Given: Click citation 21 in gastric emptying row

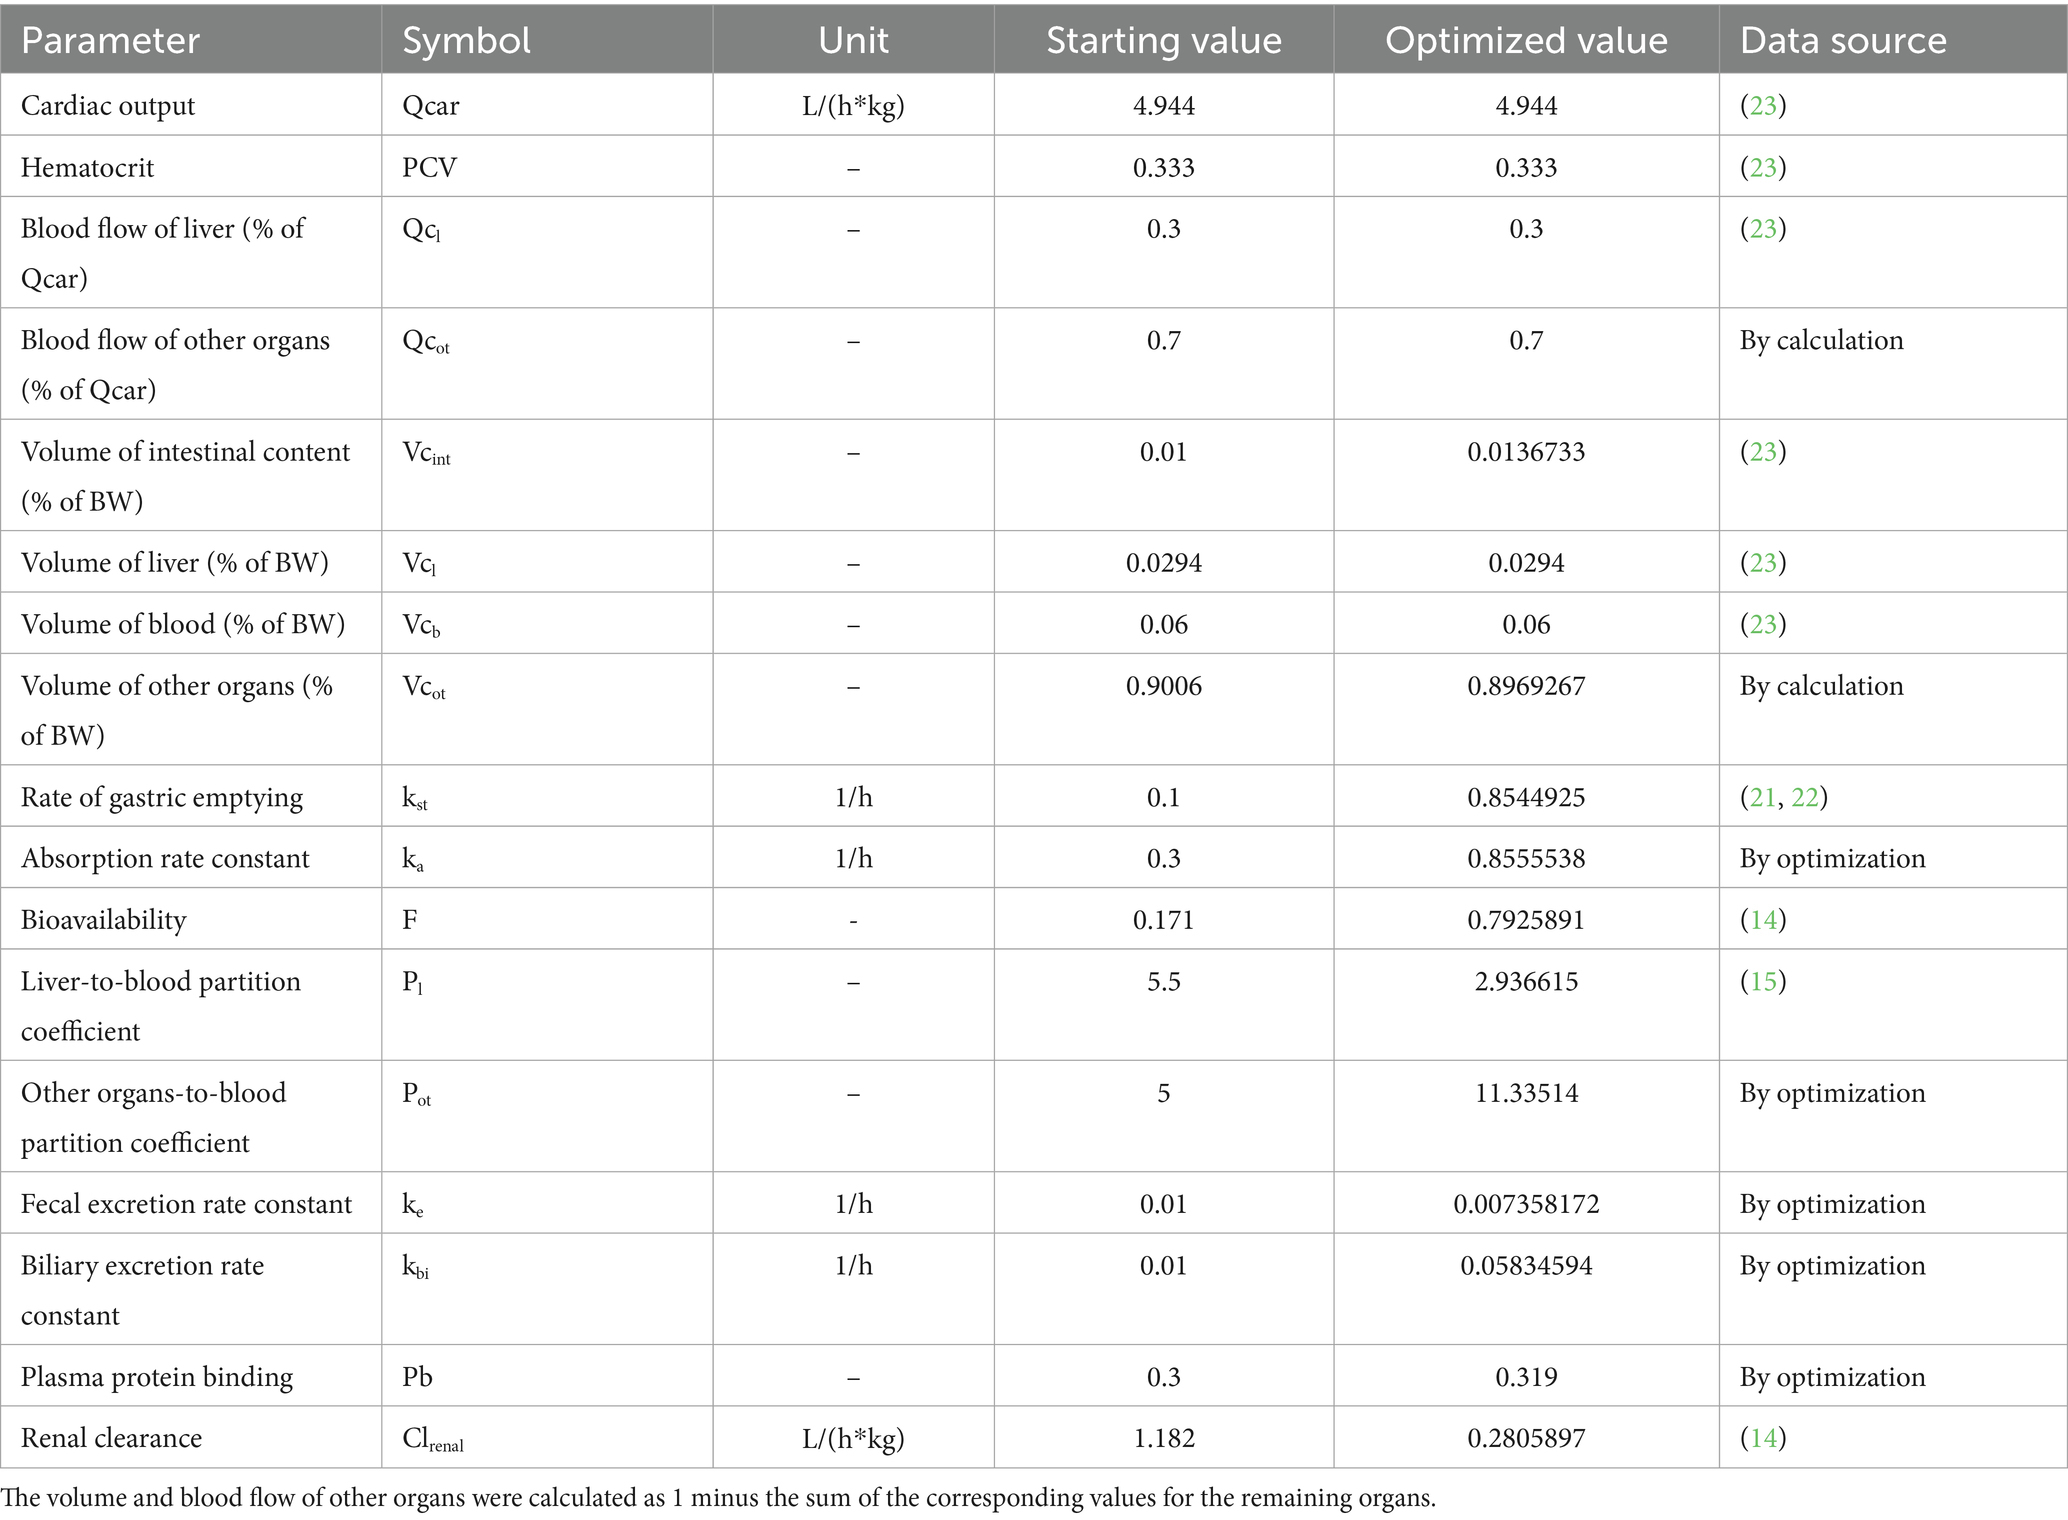Looking at the screenshot, I should pos(1762,797).
